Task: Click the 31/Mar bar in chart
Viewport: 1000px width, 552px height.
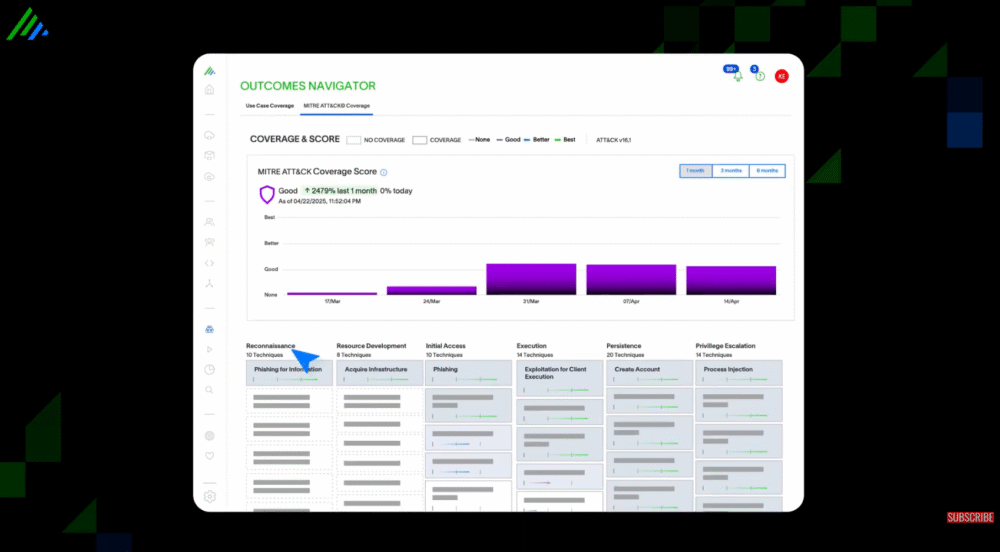Action: point(531,279)
